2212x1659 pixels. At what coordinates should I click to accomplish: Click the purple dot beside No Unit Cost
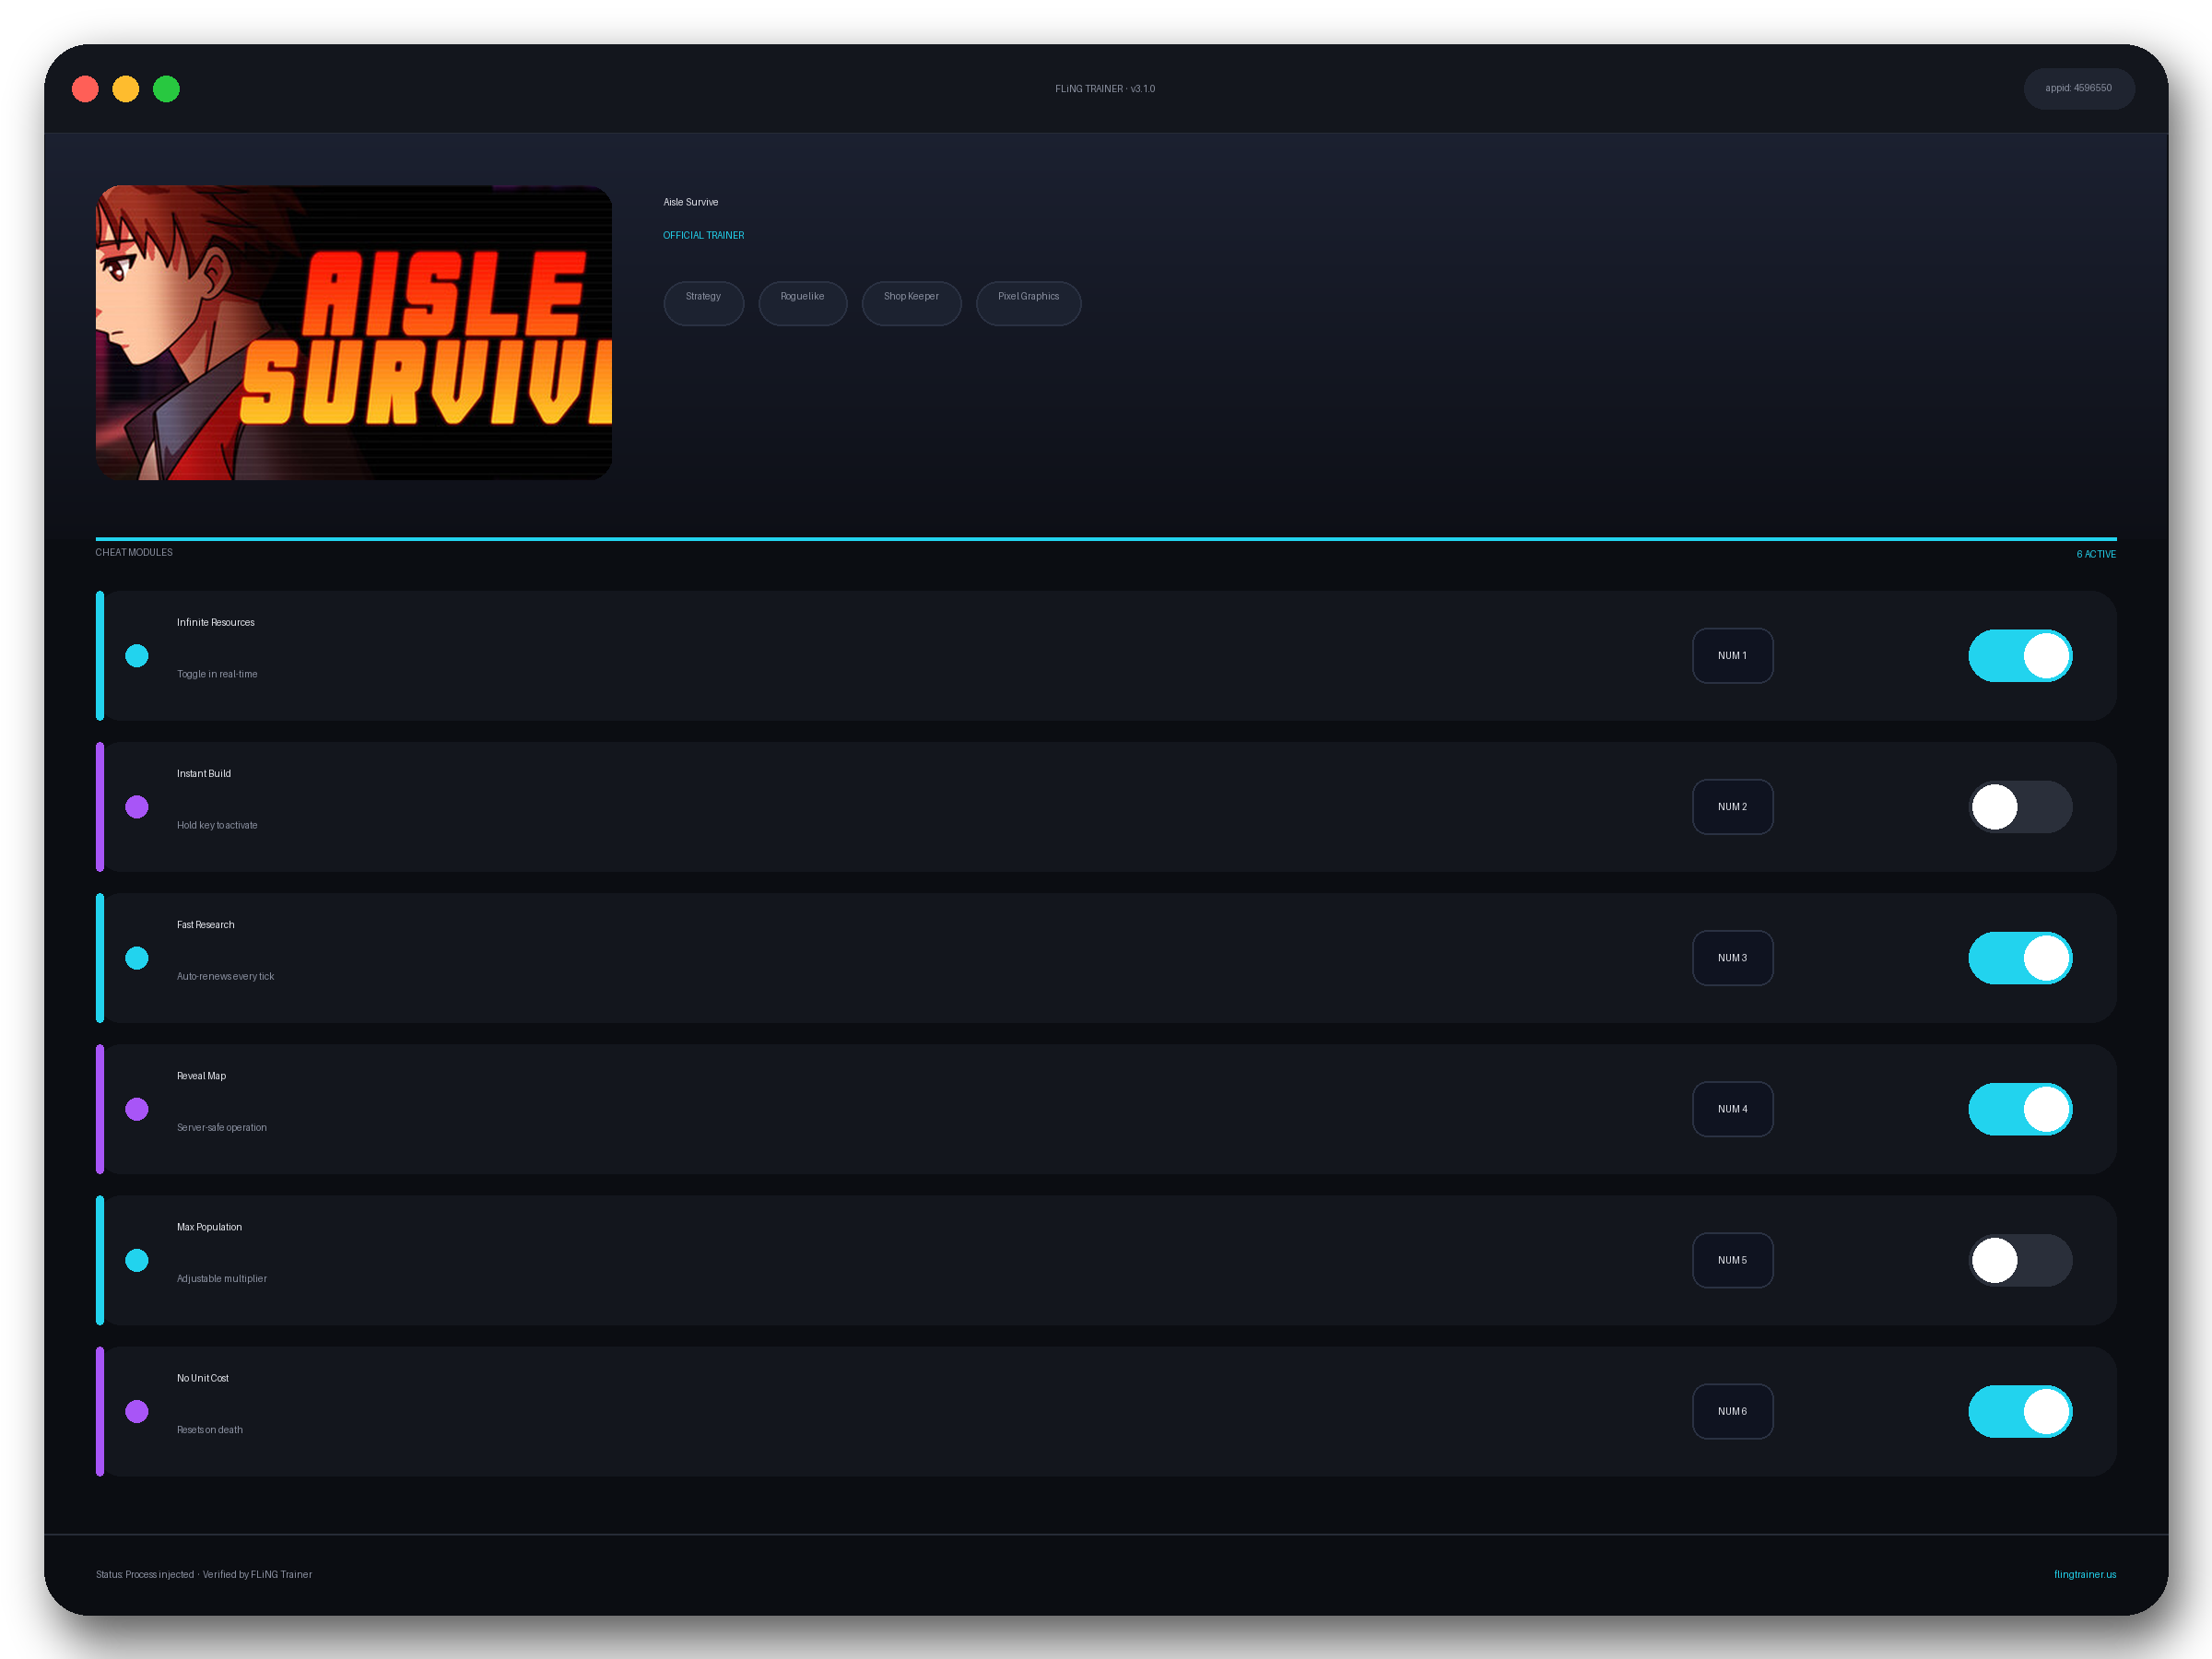(137, 1411)
